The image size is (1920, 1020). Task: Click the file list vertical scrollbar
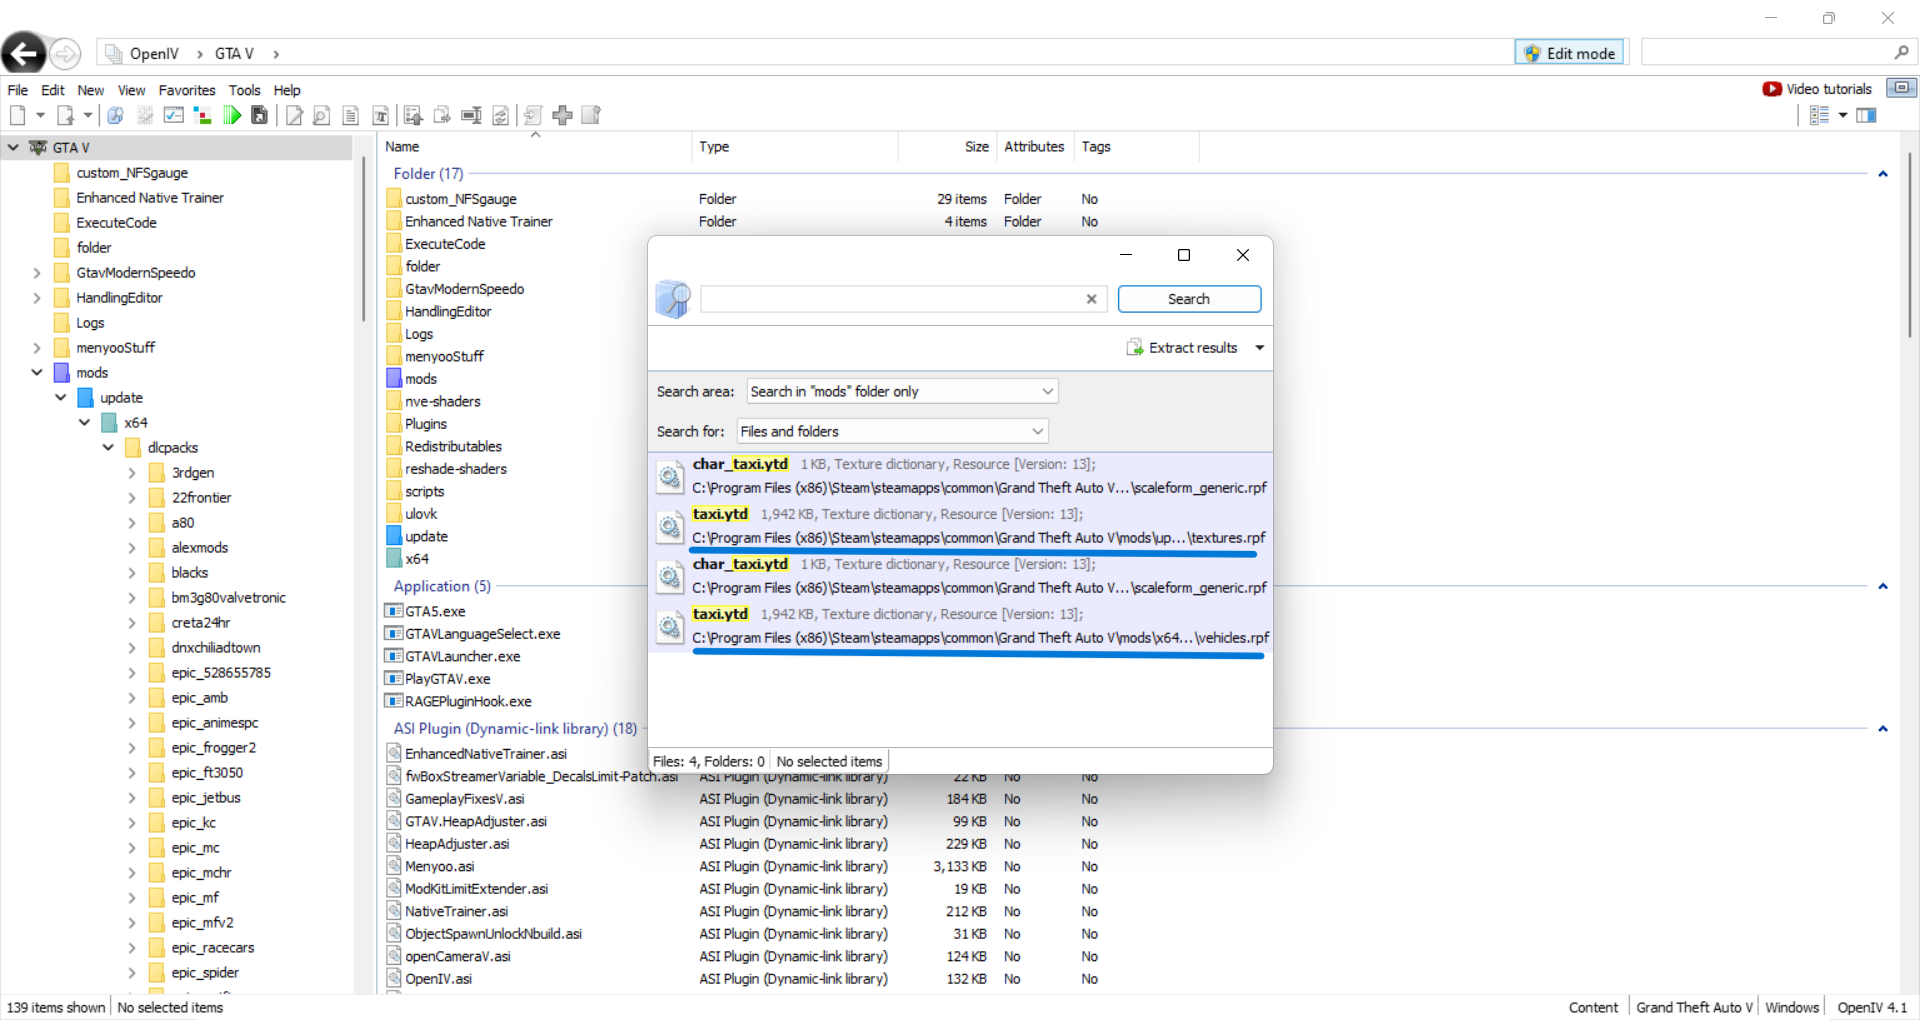point(1909,245)
